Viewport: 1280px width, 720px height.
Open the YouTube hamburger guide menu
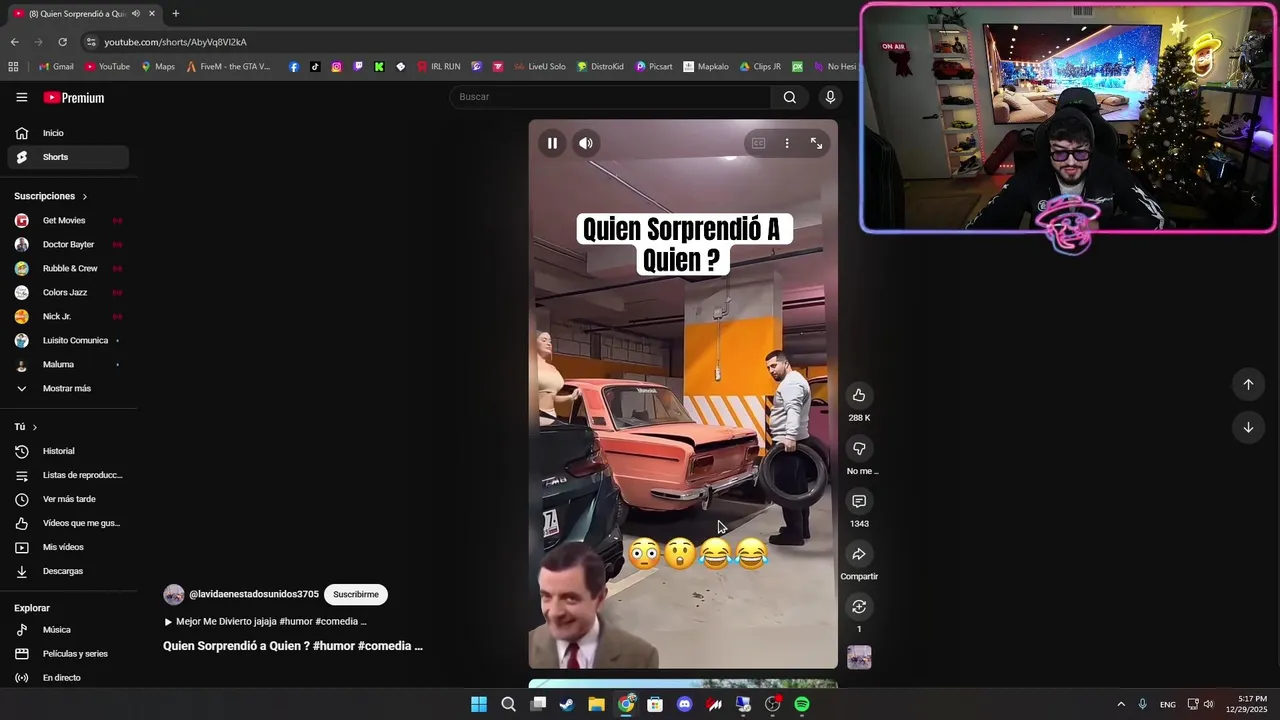[22, 97]
